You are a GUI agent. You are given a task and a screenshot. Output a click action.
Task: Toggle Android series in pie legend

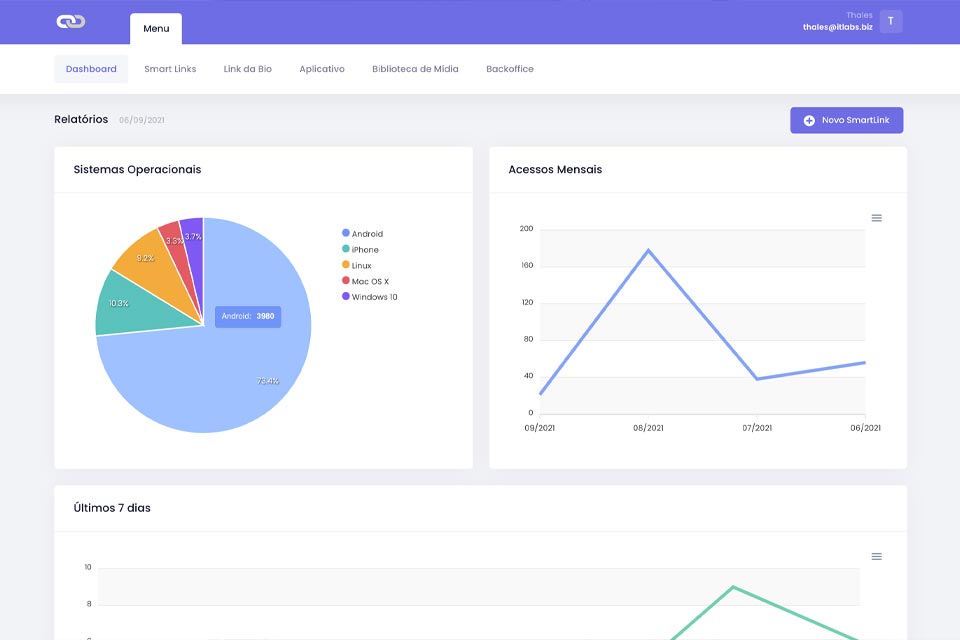click(x=362, y=233)
